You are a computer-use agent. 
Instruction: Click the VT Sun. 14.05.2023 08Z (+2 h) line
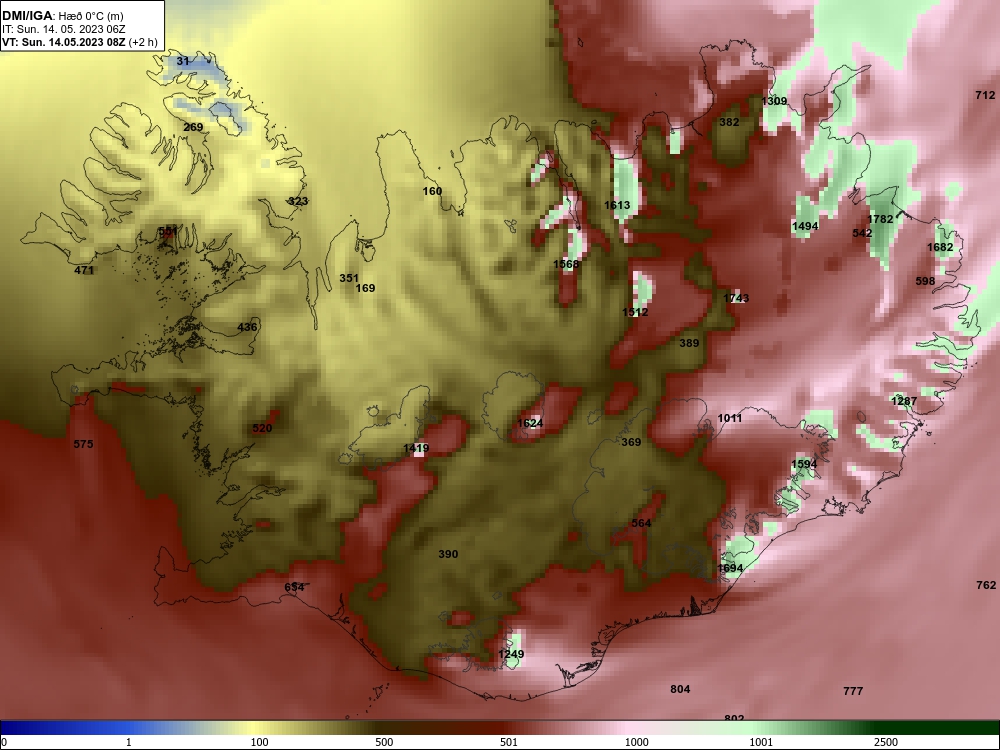point(80,42)
